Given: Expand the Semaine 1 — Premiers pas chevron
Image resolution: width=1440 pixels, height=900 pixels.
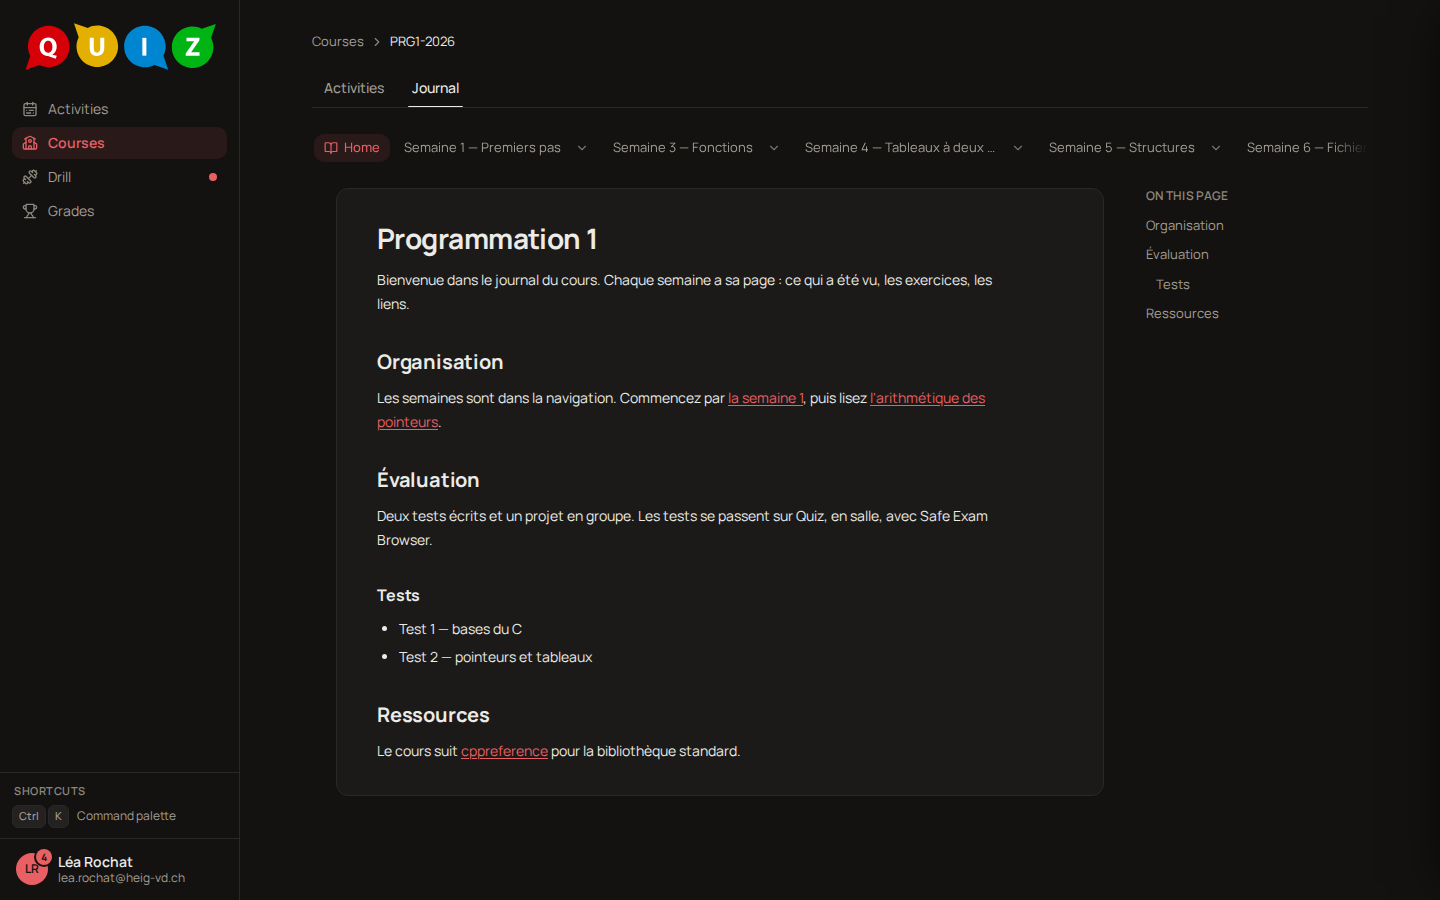Looking at the screenshot, I should pyautogui.click(x=582, y=148).
